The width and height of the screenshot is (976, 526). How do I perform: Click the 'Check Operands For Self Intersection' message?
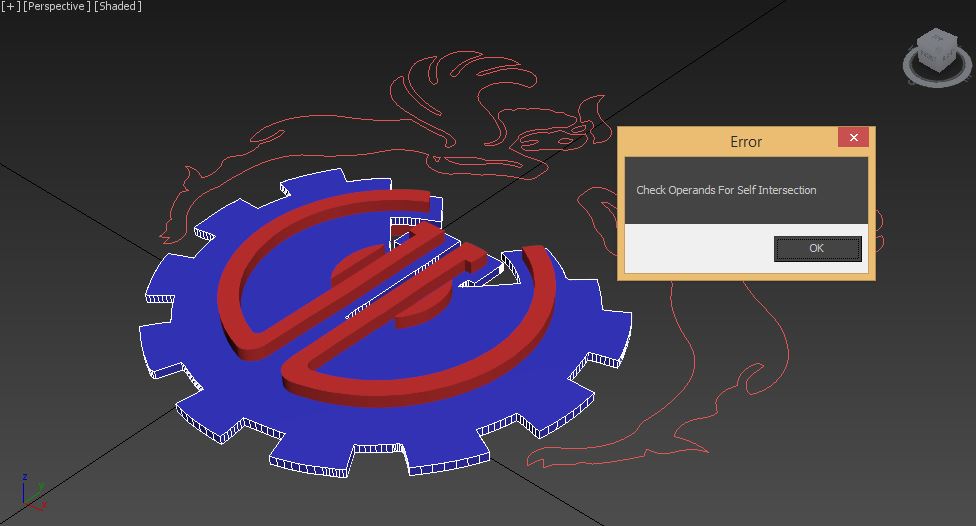tap(726, 190)
